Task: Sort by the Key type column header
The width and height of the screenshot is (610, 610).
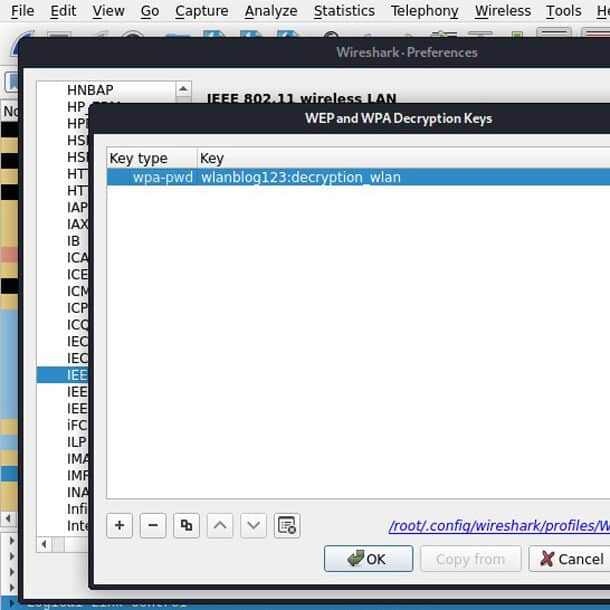Action: tap(151, 158)
